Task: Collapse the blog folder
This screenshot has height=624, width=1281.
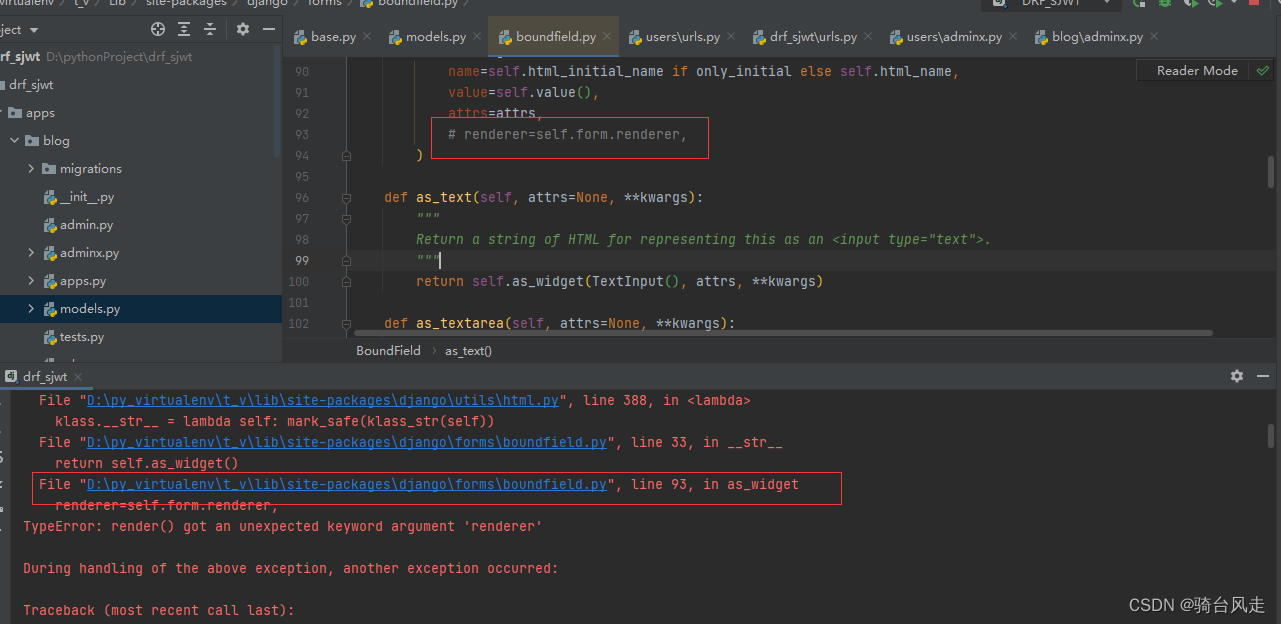Action: pyautogui.click(x=14, y=140)
